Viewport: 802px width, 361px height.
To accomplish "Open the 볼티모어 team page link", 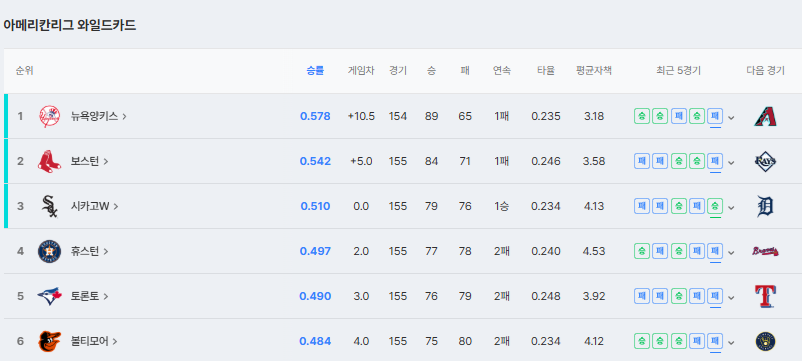I will pyautogui.click(x=94, y=342).
